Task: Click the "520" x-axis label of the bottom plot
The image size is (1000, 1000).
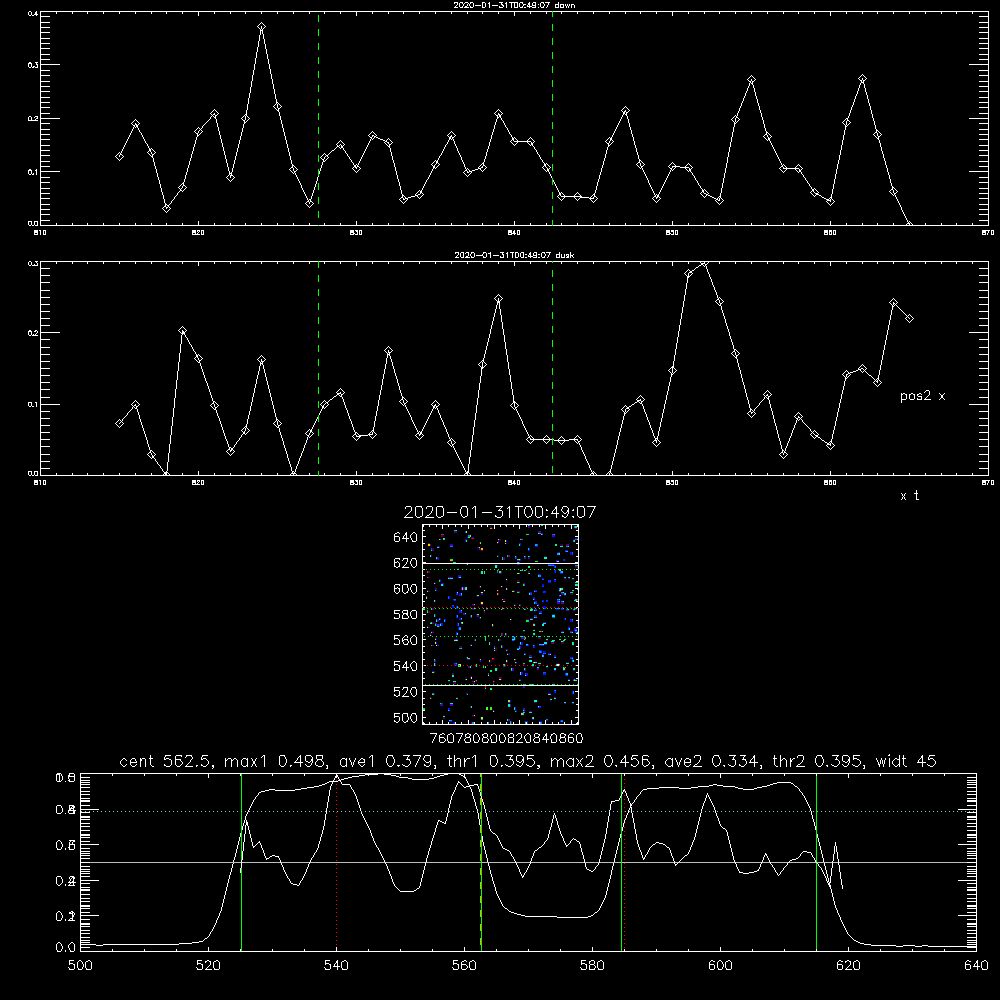Action: tap(208, 966)
